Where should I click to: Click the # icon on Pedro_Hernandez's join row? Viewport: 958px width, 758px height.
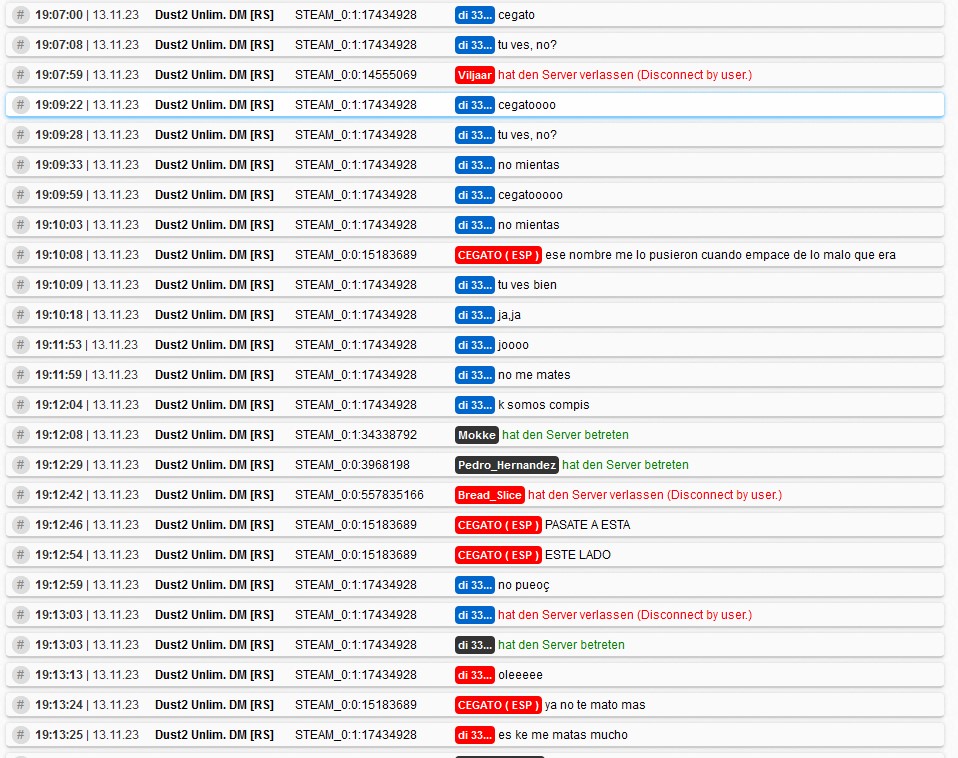point(20,465)
